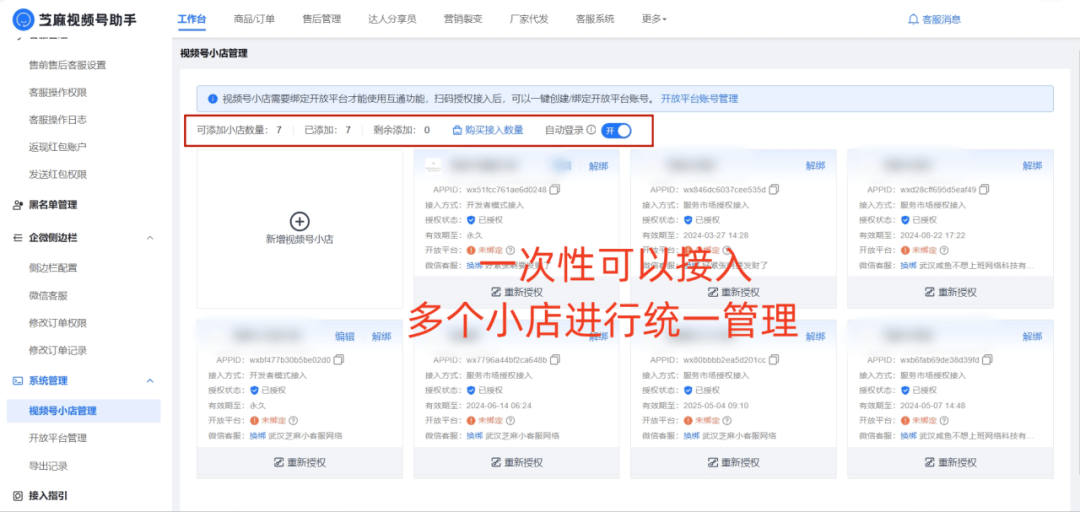This screenshot has height=512, width=1080.
Task: Copy APPID wx51fcc761ae6d0248 using copy icon
Action: coord(555,189)
